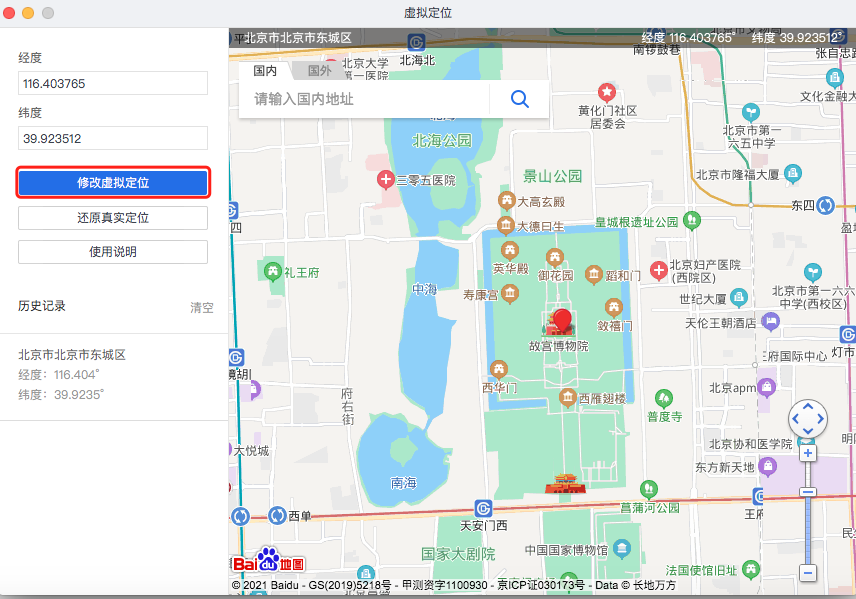
Task: Open the 使用说明 instructions
Action: pyautogui.click(x=113, y=252)
